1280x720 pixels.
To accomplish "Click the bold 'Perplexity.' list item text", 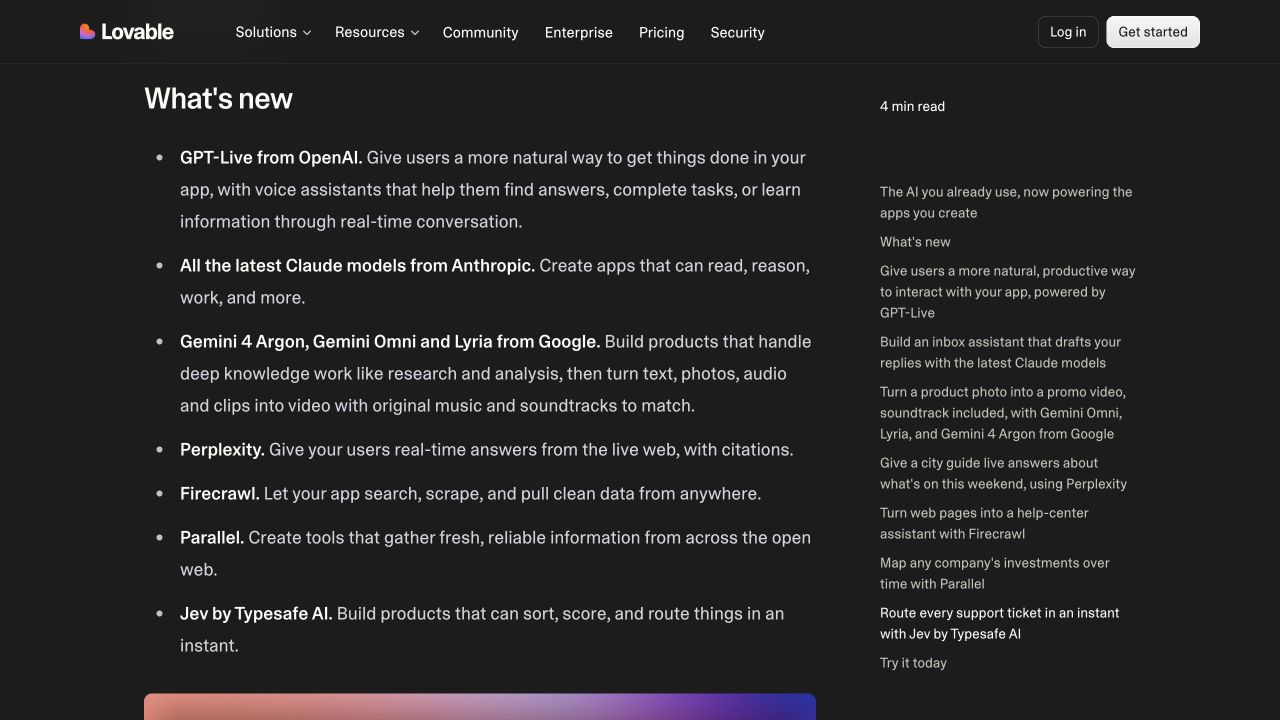I will (222, 449).
